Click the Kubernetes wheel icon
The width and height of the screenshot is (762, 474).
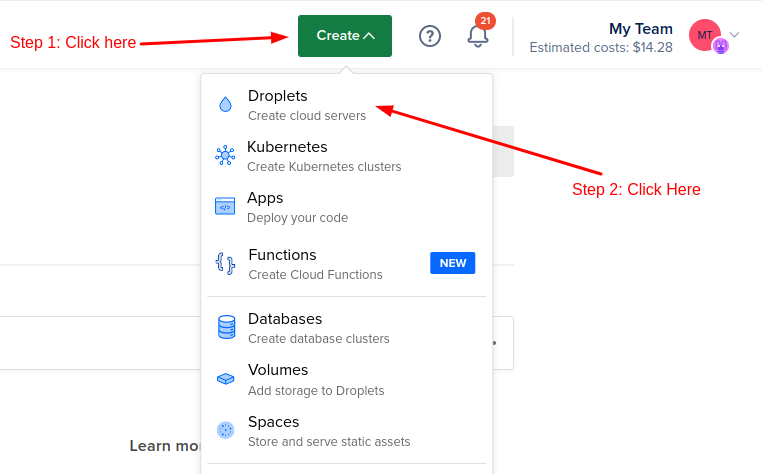click(225, 156)
